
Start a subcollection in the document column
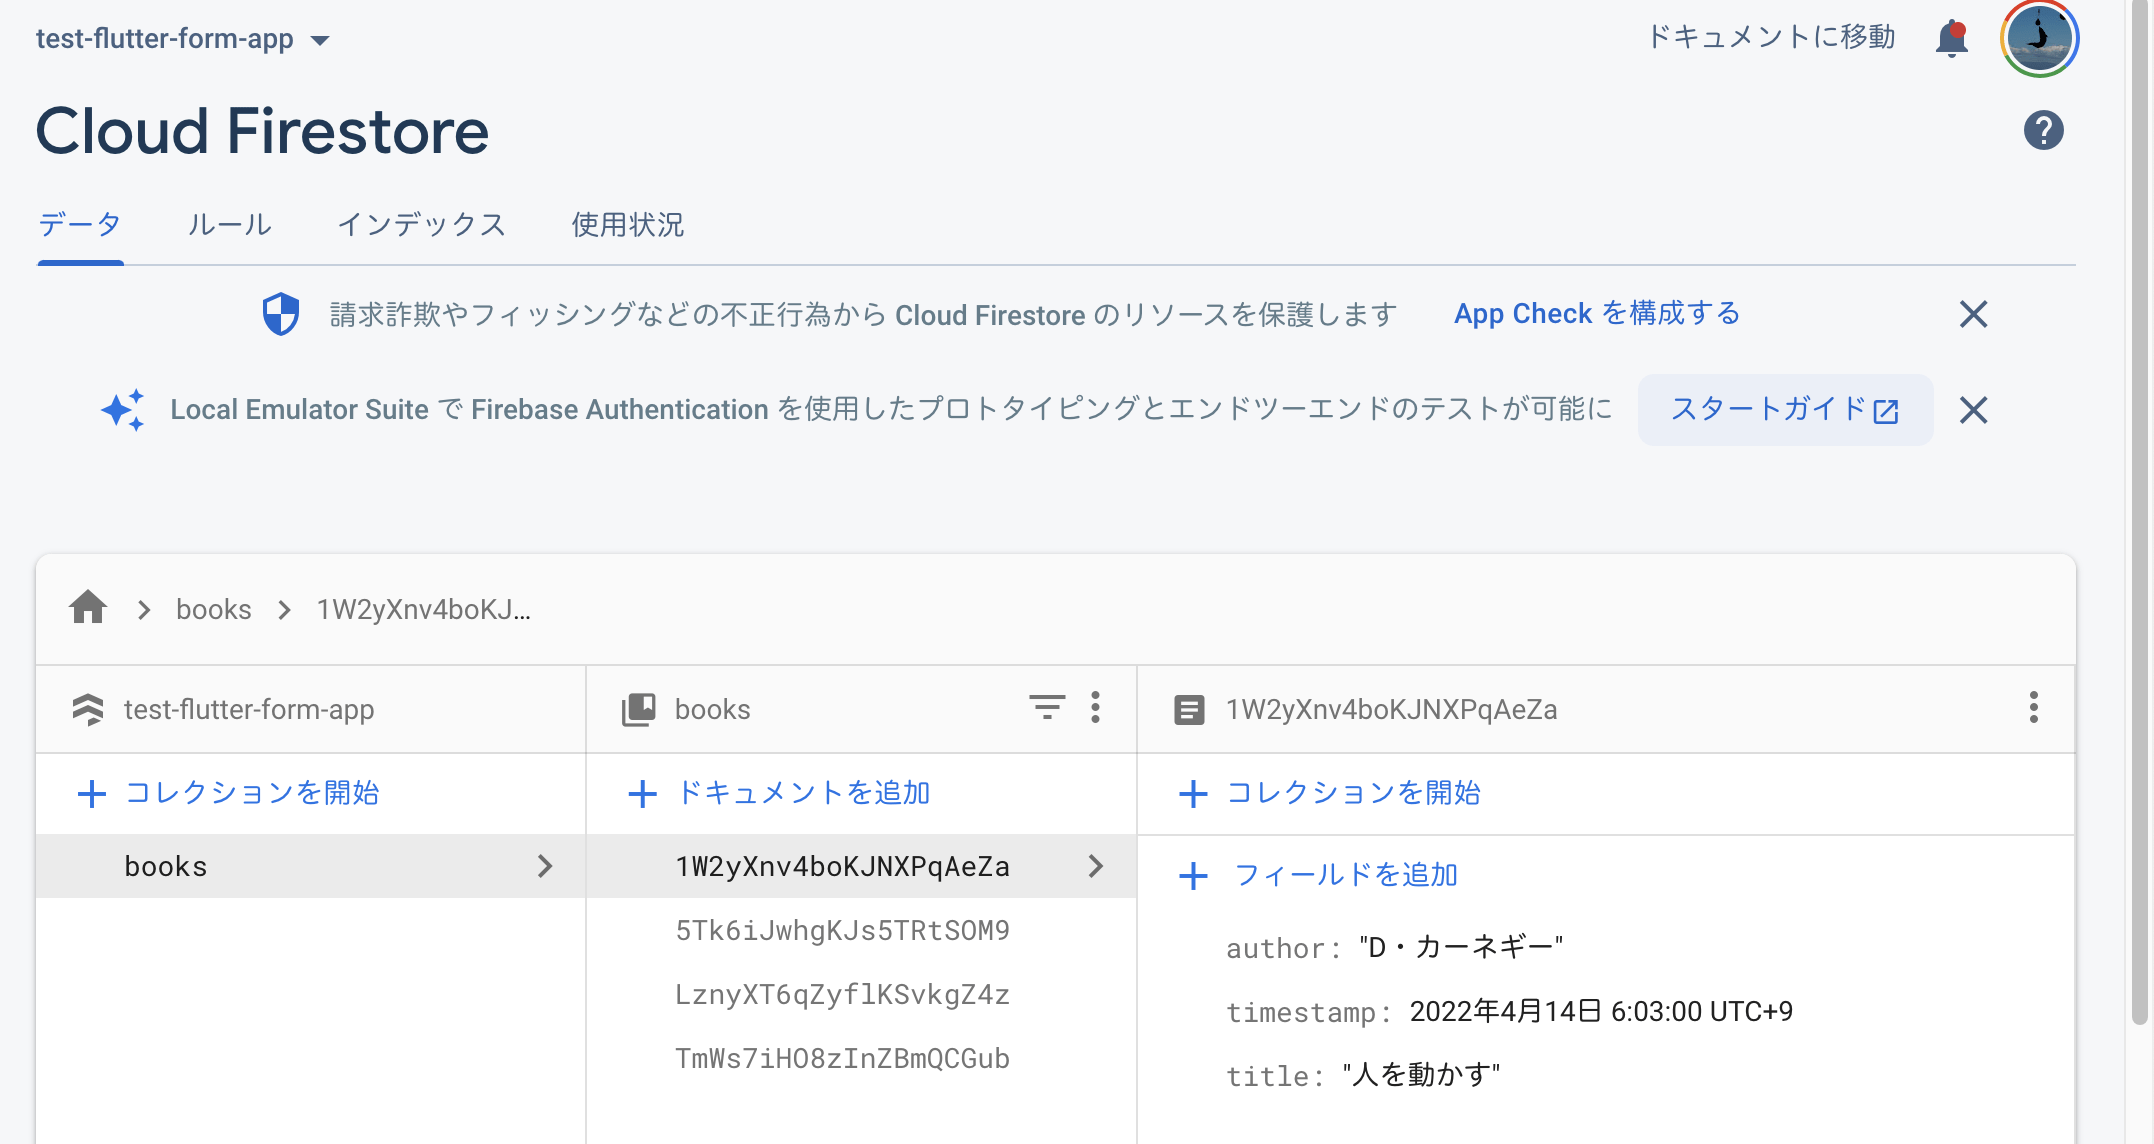point(1330,793)
